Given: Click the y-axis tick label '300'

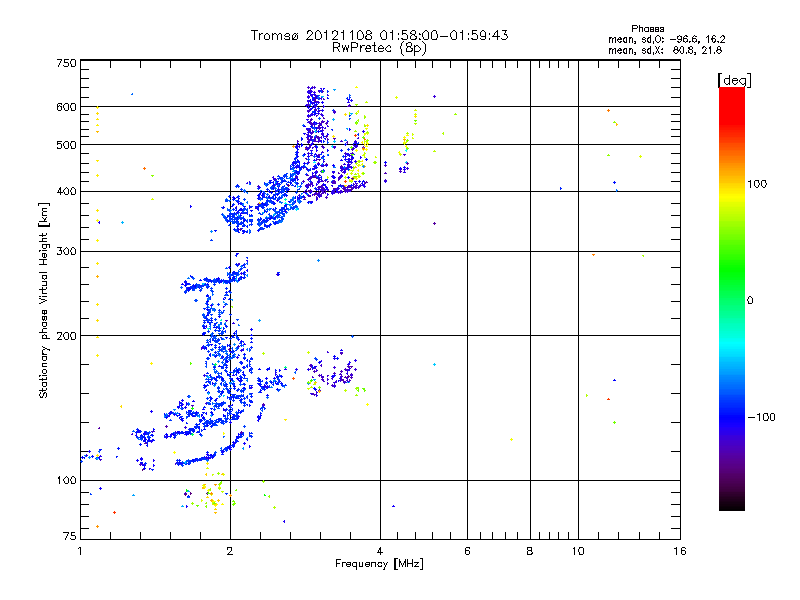Looking at the screenshot, I should pos(66,251).
